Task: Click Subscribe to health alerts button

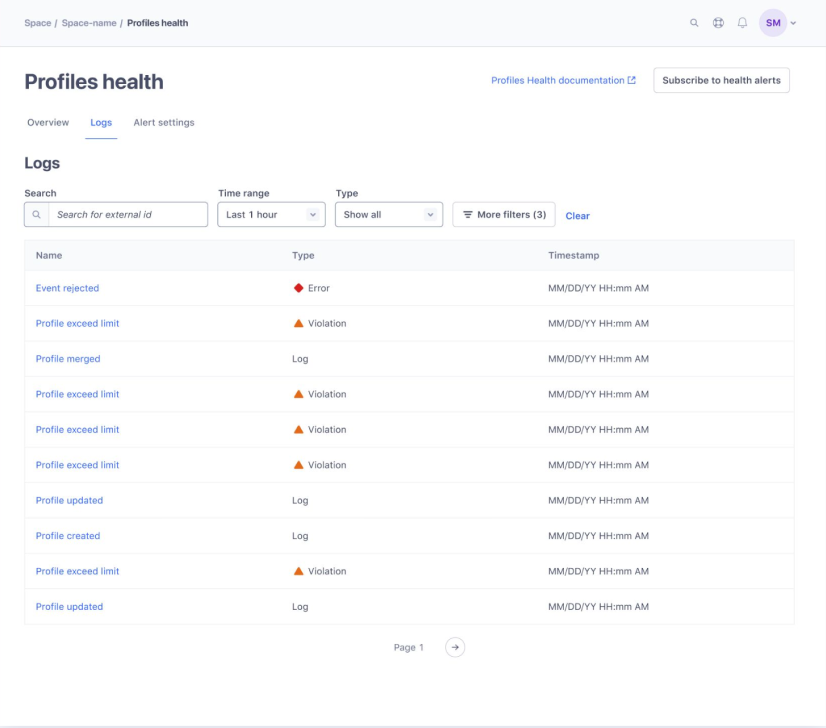Action: point(721,80)
